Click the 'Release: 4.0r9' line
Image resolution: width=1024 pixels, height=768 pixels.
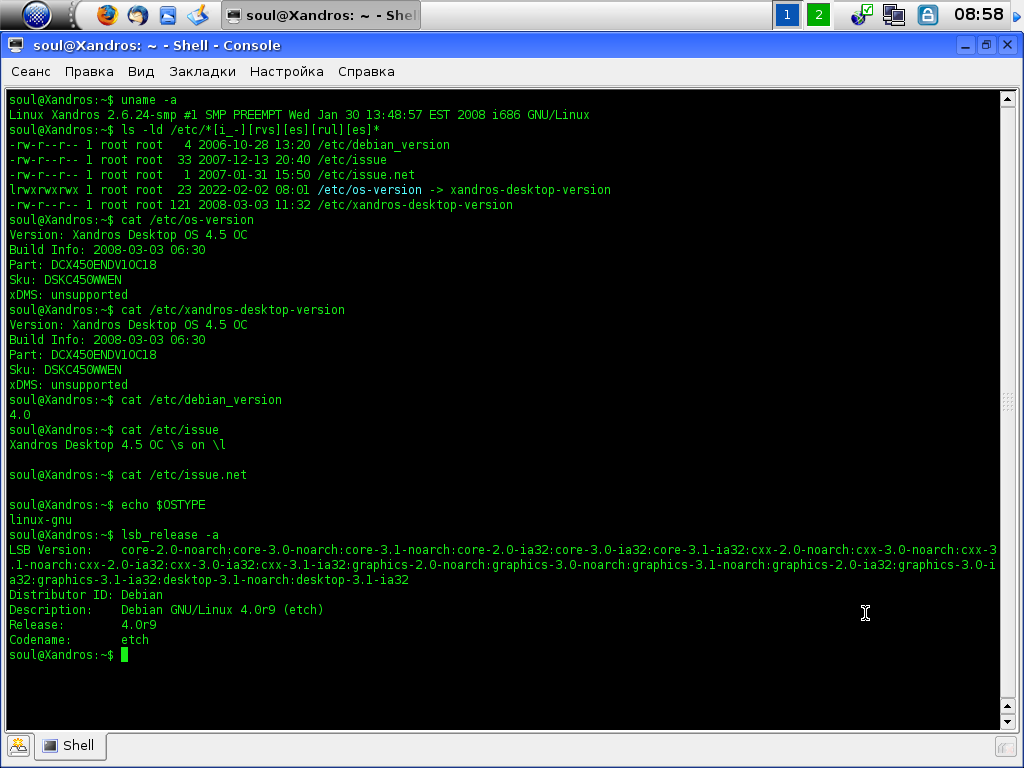click(x=83, y=626)
